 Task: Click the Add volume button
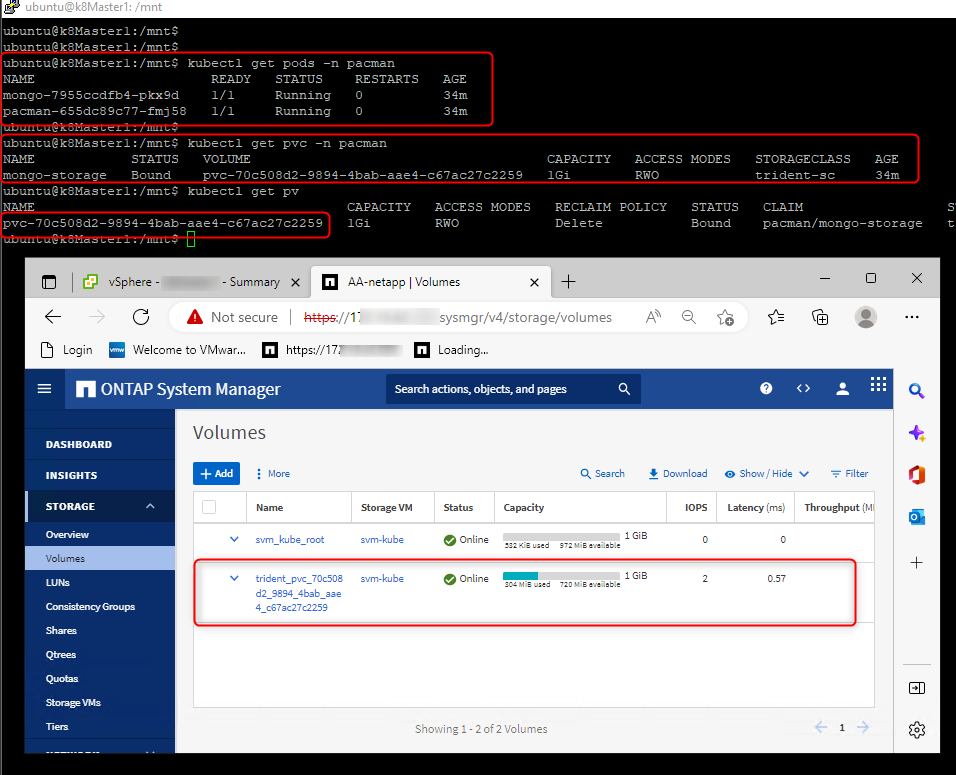pos(216,474)
